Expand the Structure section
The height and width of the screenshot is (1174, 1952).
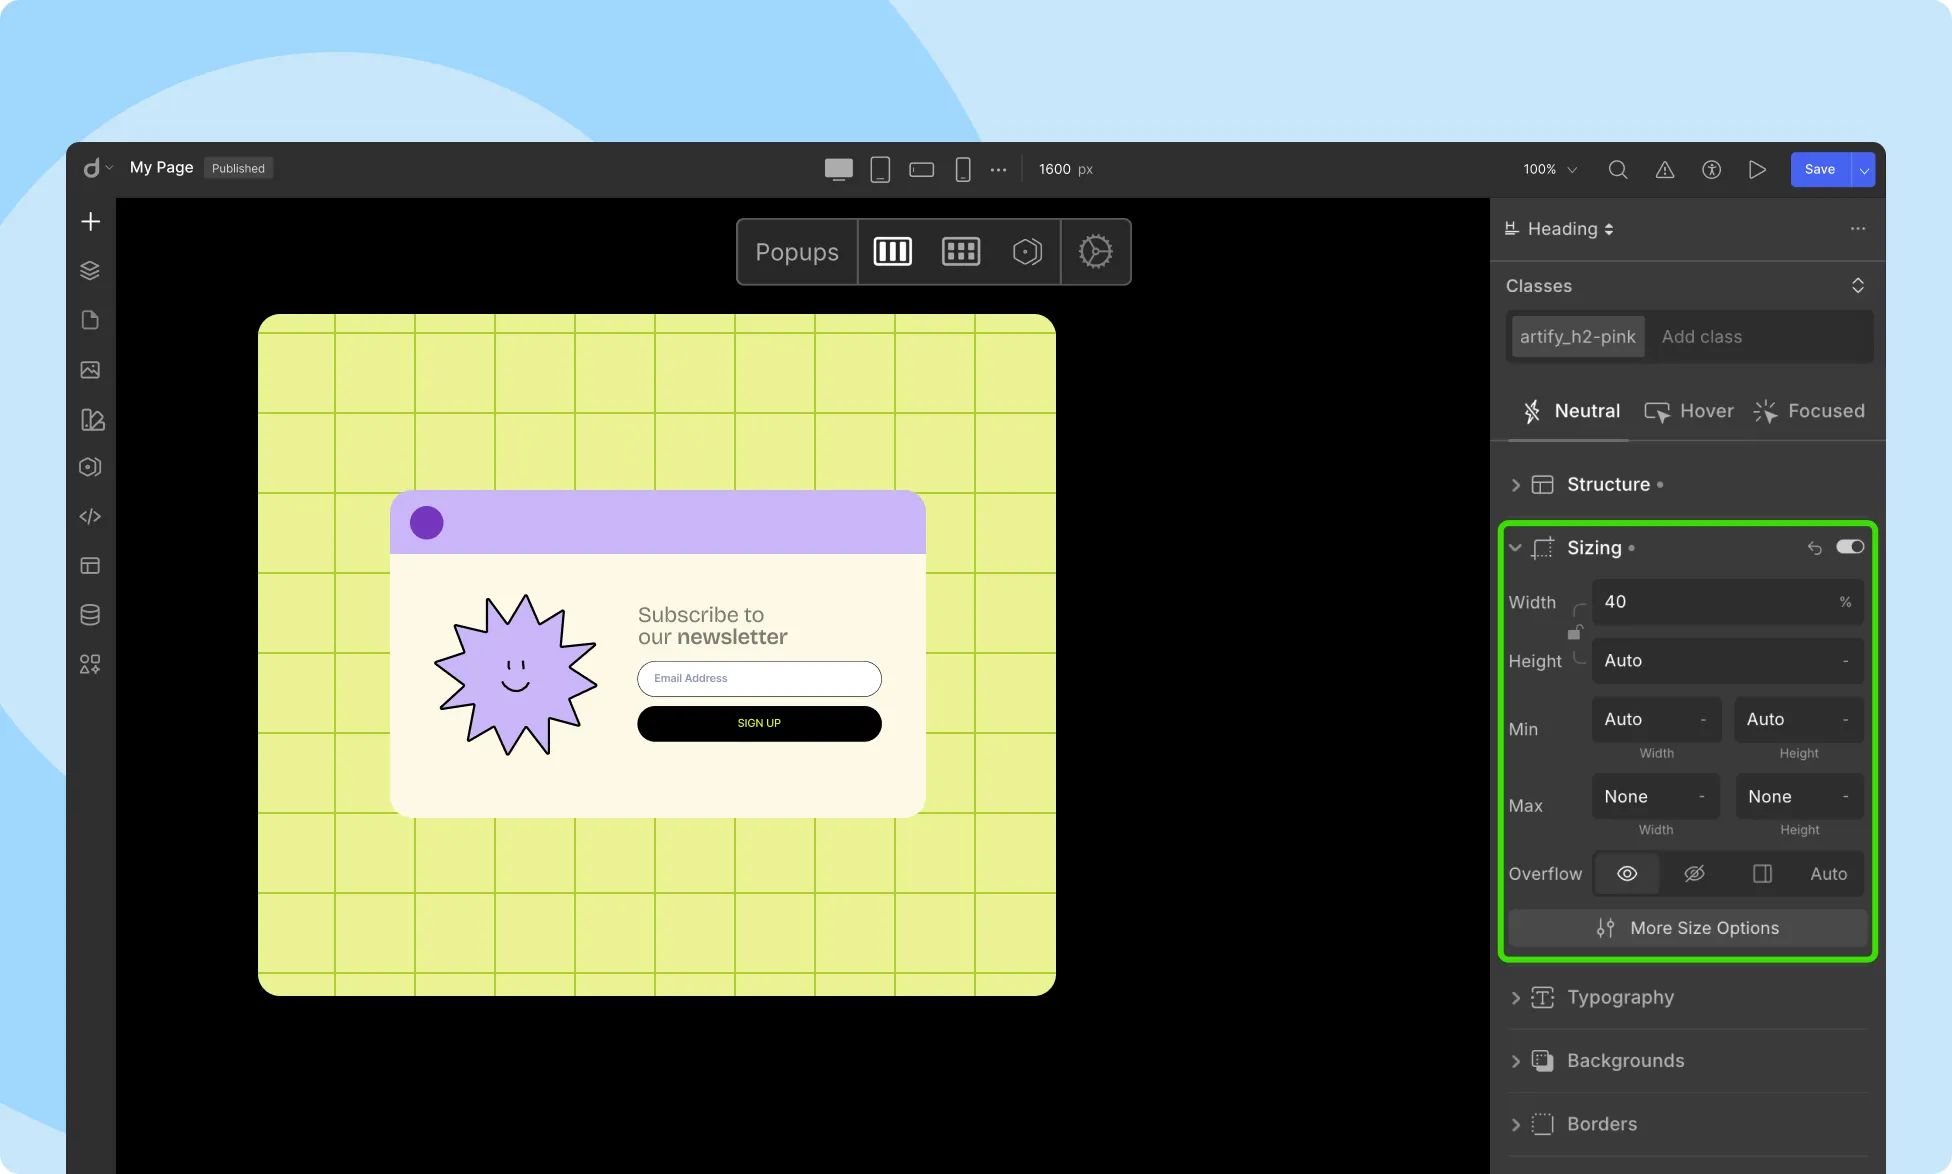pos(1515,485)
